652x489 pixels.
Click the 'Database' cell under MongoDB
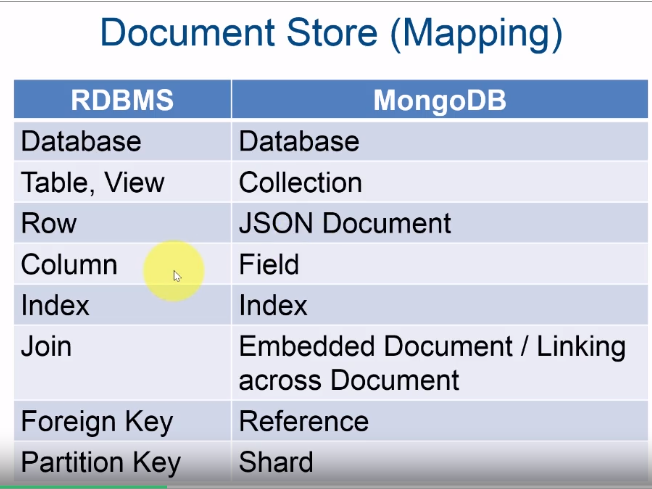(440, 141)
